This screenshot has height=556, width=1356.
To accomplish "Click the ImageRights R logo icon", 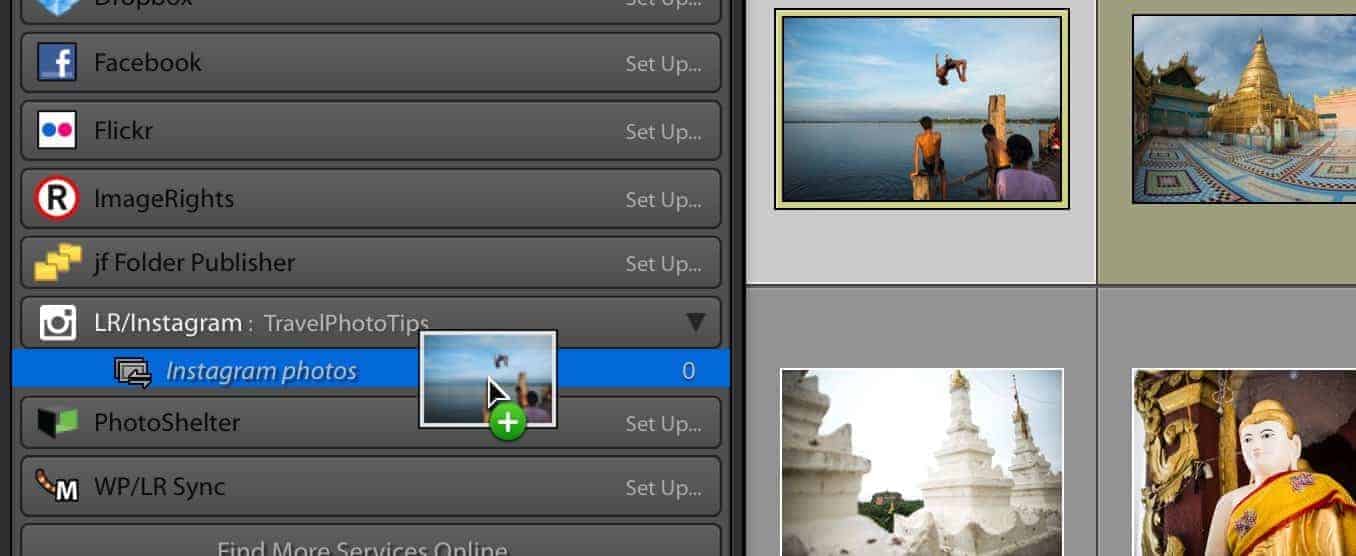I will click(x=56, y=198).
